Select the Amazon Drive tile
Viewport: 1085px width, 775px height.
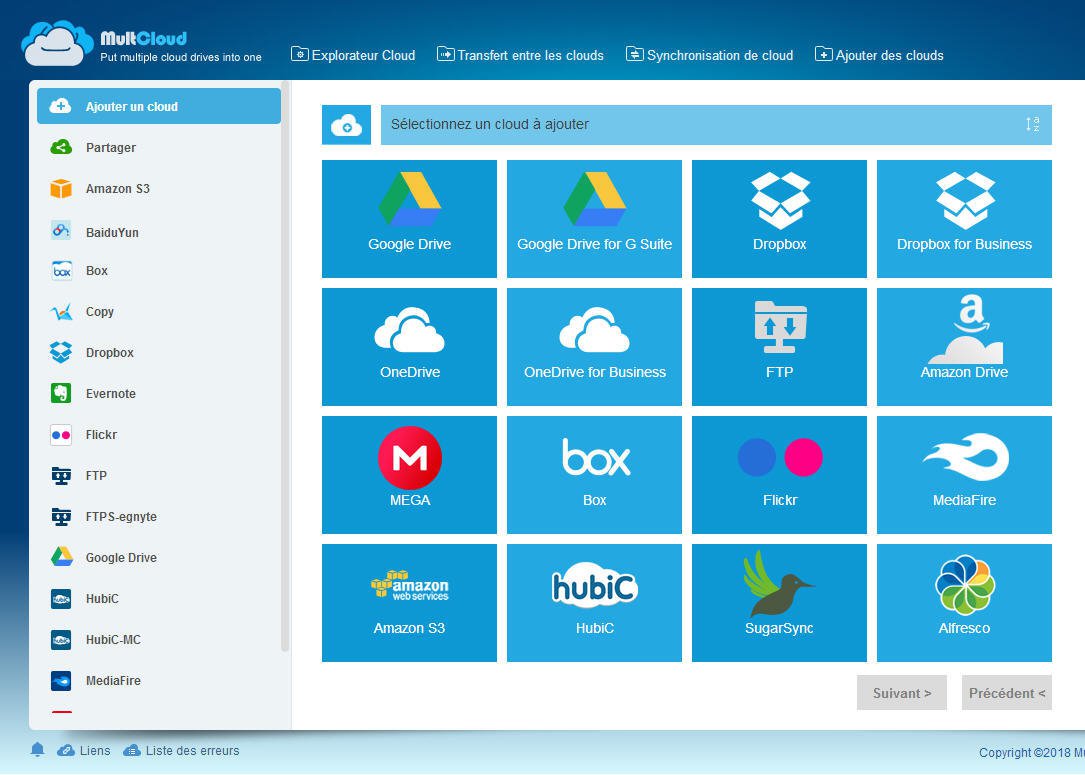[964, 347]
